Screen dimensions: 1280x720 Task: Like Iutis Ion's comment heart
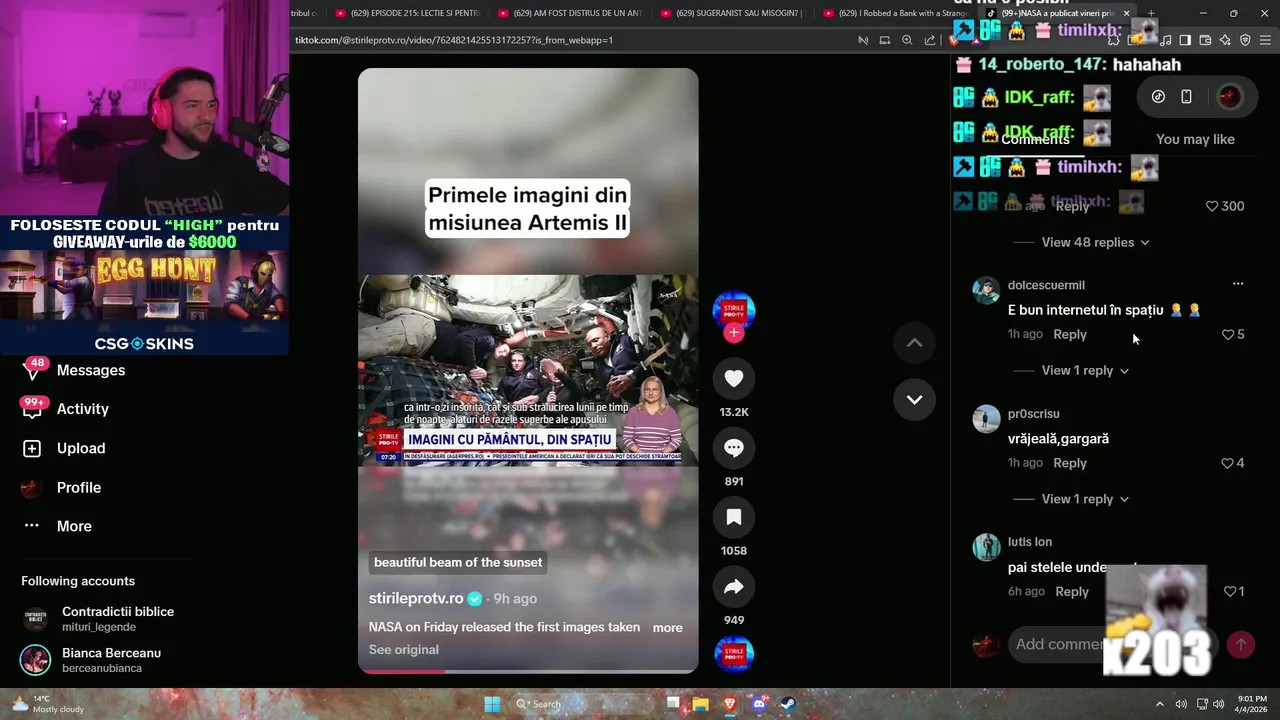tap(1230, 592)
